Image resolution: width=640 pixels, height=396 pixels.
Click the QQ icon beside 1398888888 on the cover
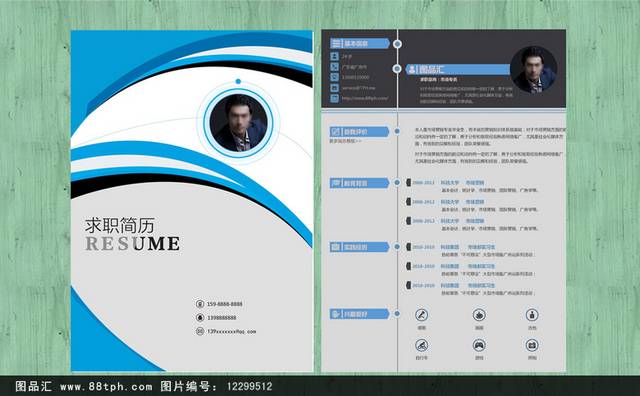[200, 318]
